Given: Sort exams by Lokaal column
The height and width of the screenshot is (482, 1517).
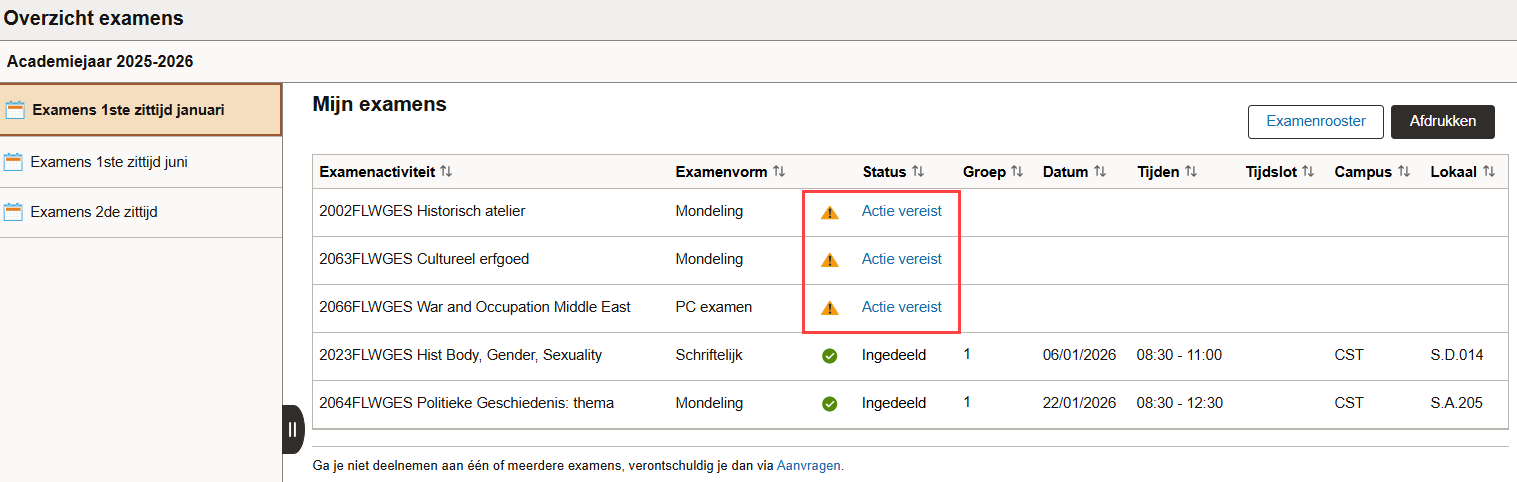Looking at the screenshot, I should point(1488,172).
